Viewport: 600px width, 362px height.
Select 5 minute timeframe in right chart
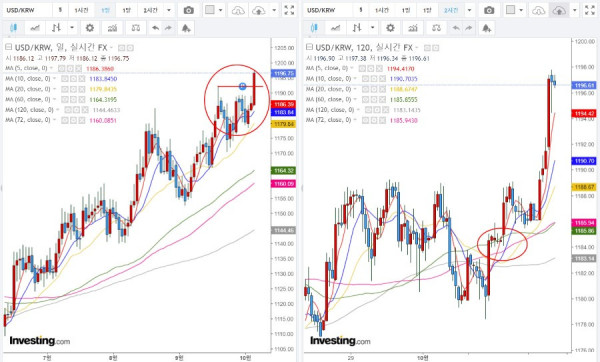(x=360, y=10)
